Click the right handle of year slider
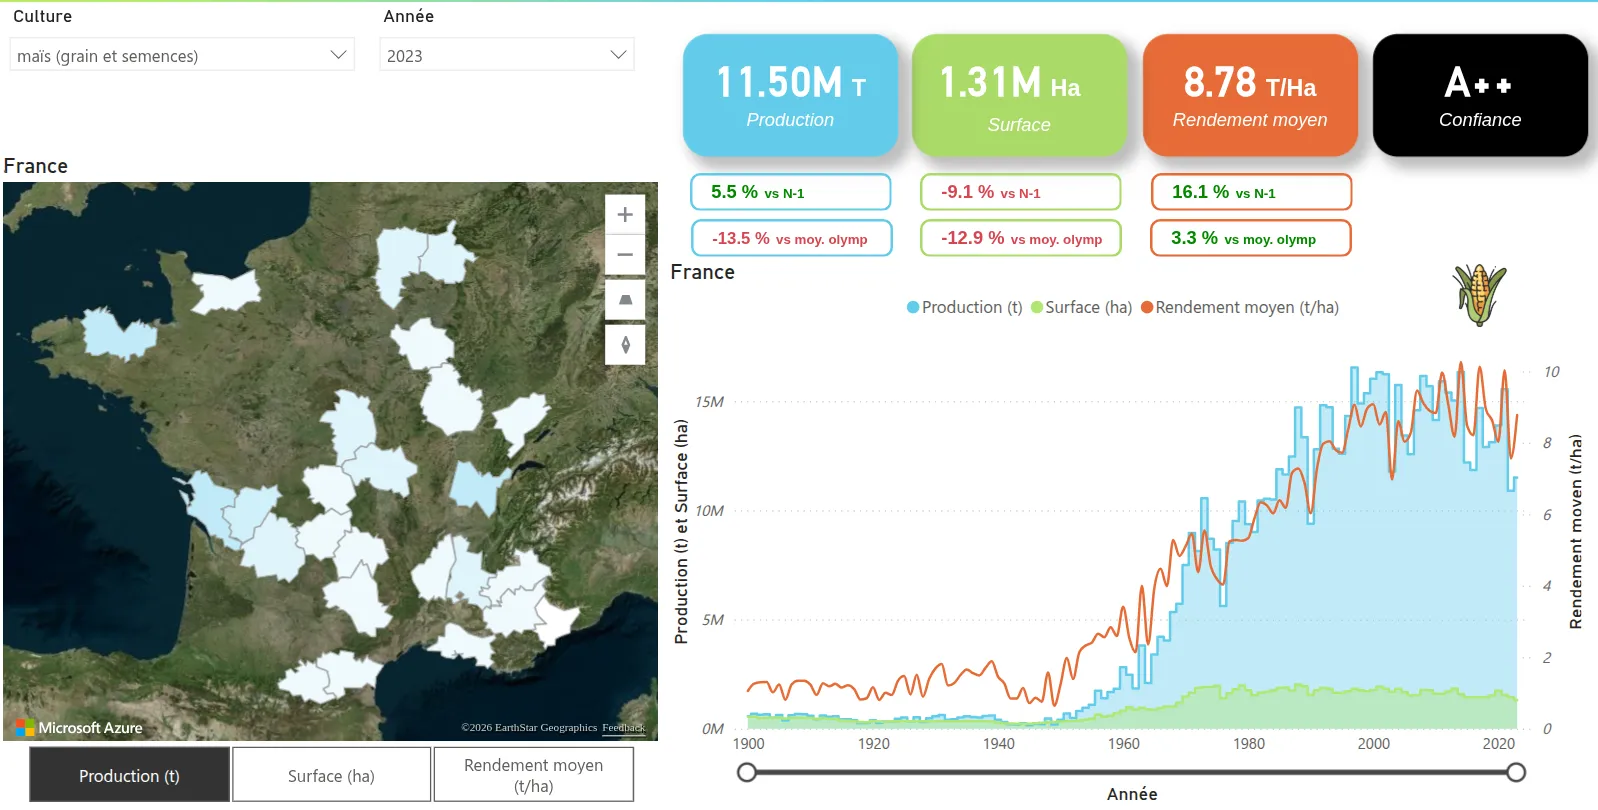 pos(1516,772)
